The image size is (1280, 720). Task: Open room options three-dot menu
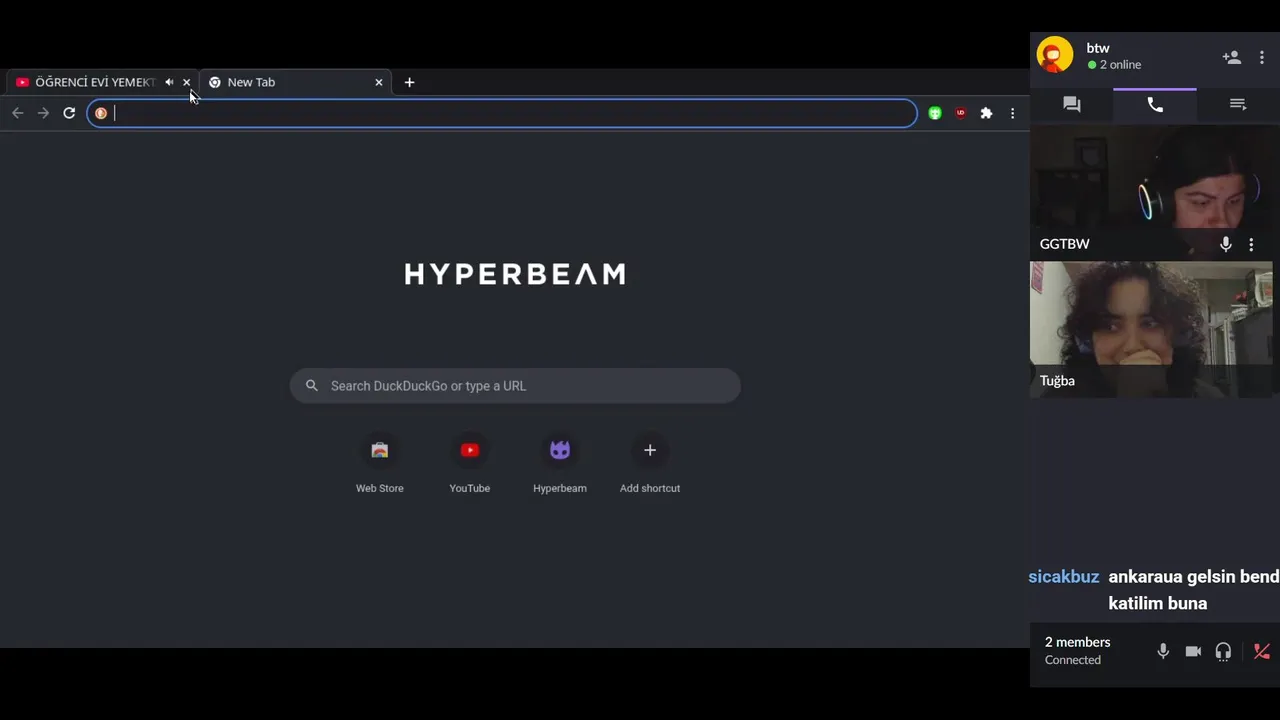1262,57
